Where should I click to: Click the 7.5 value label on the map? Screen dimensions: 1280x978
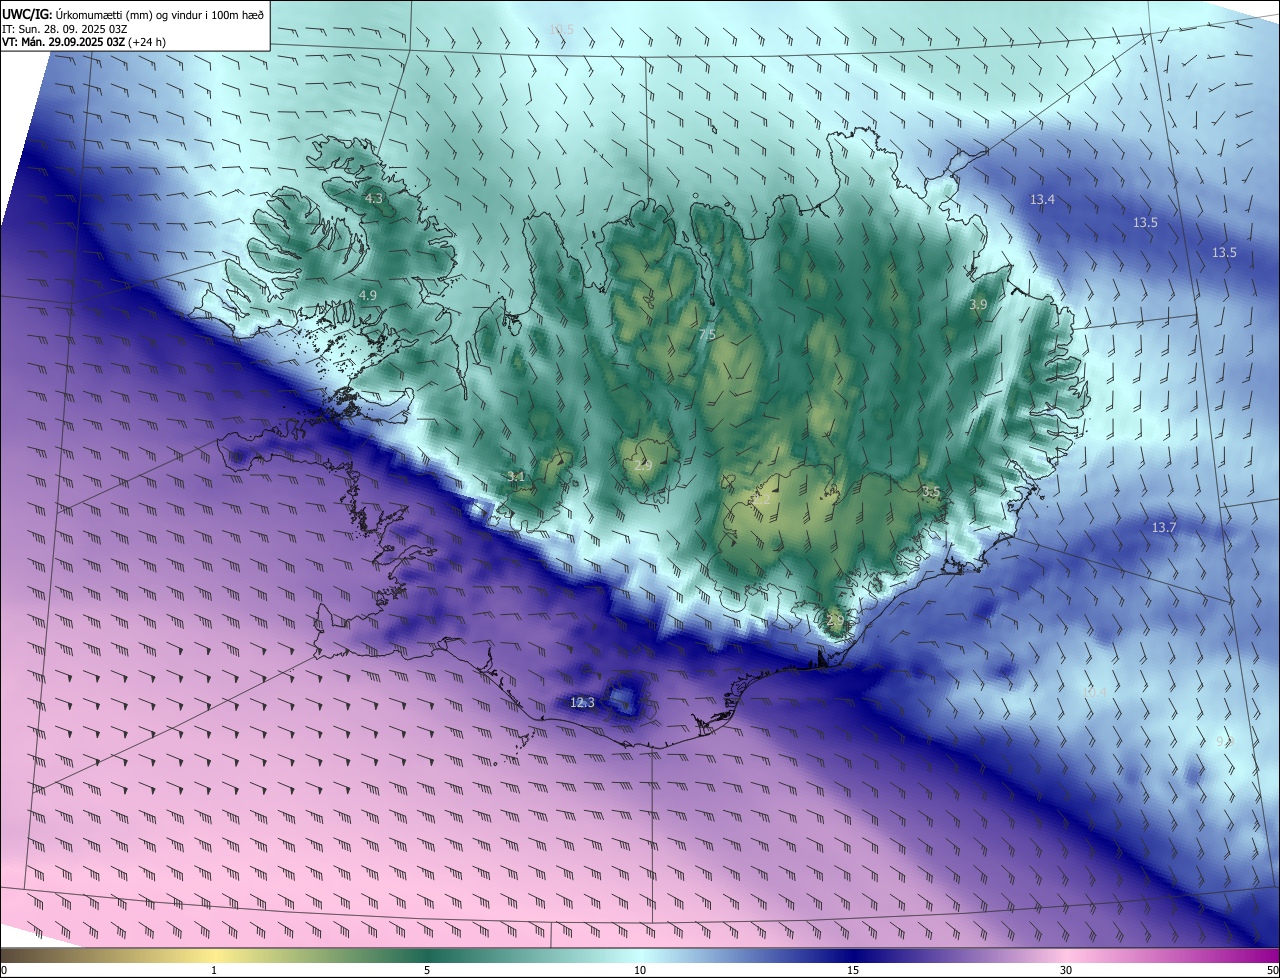(707, 335)
